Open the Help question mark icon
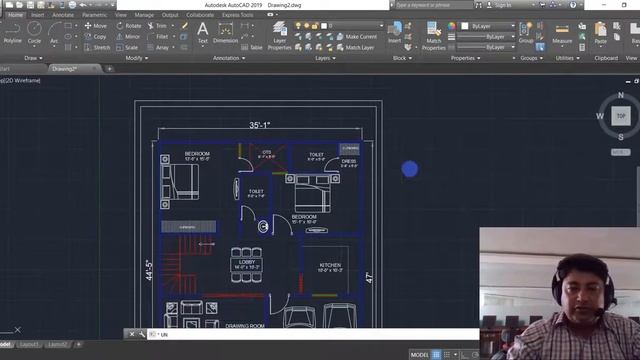The width and height of the screenshot is (640, 360). tap(573, 5)
